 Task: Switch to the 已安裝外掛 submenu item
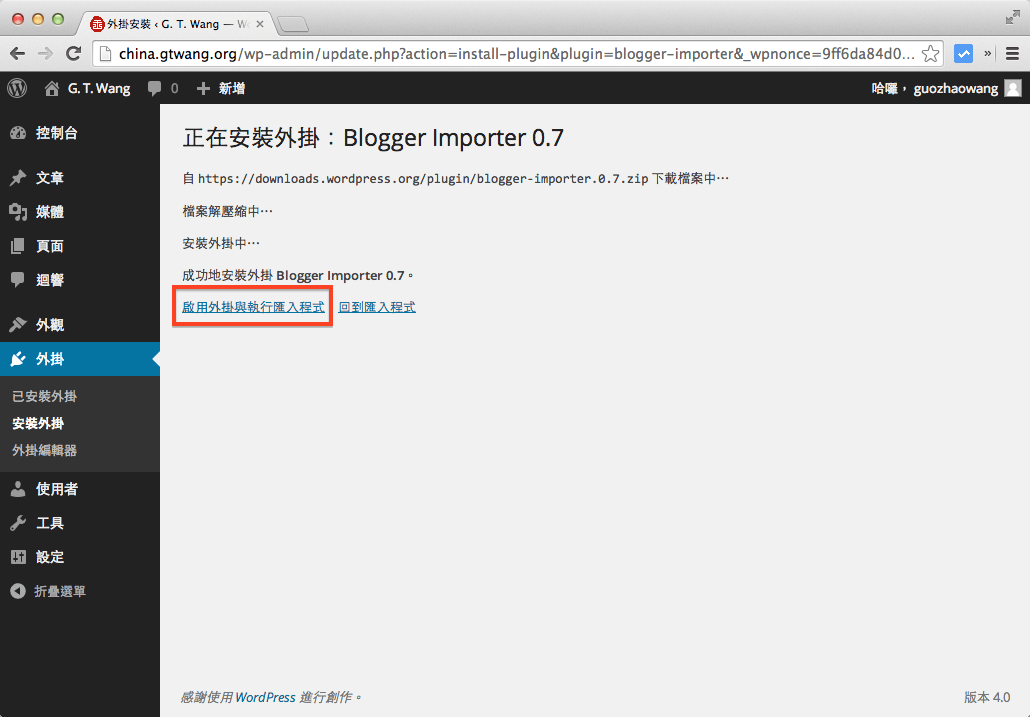(48, 395)
